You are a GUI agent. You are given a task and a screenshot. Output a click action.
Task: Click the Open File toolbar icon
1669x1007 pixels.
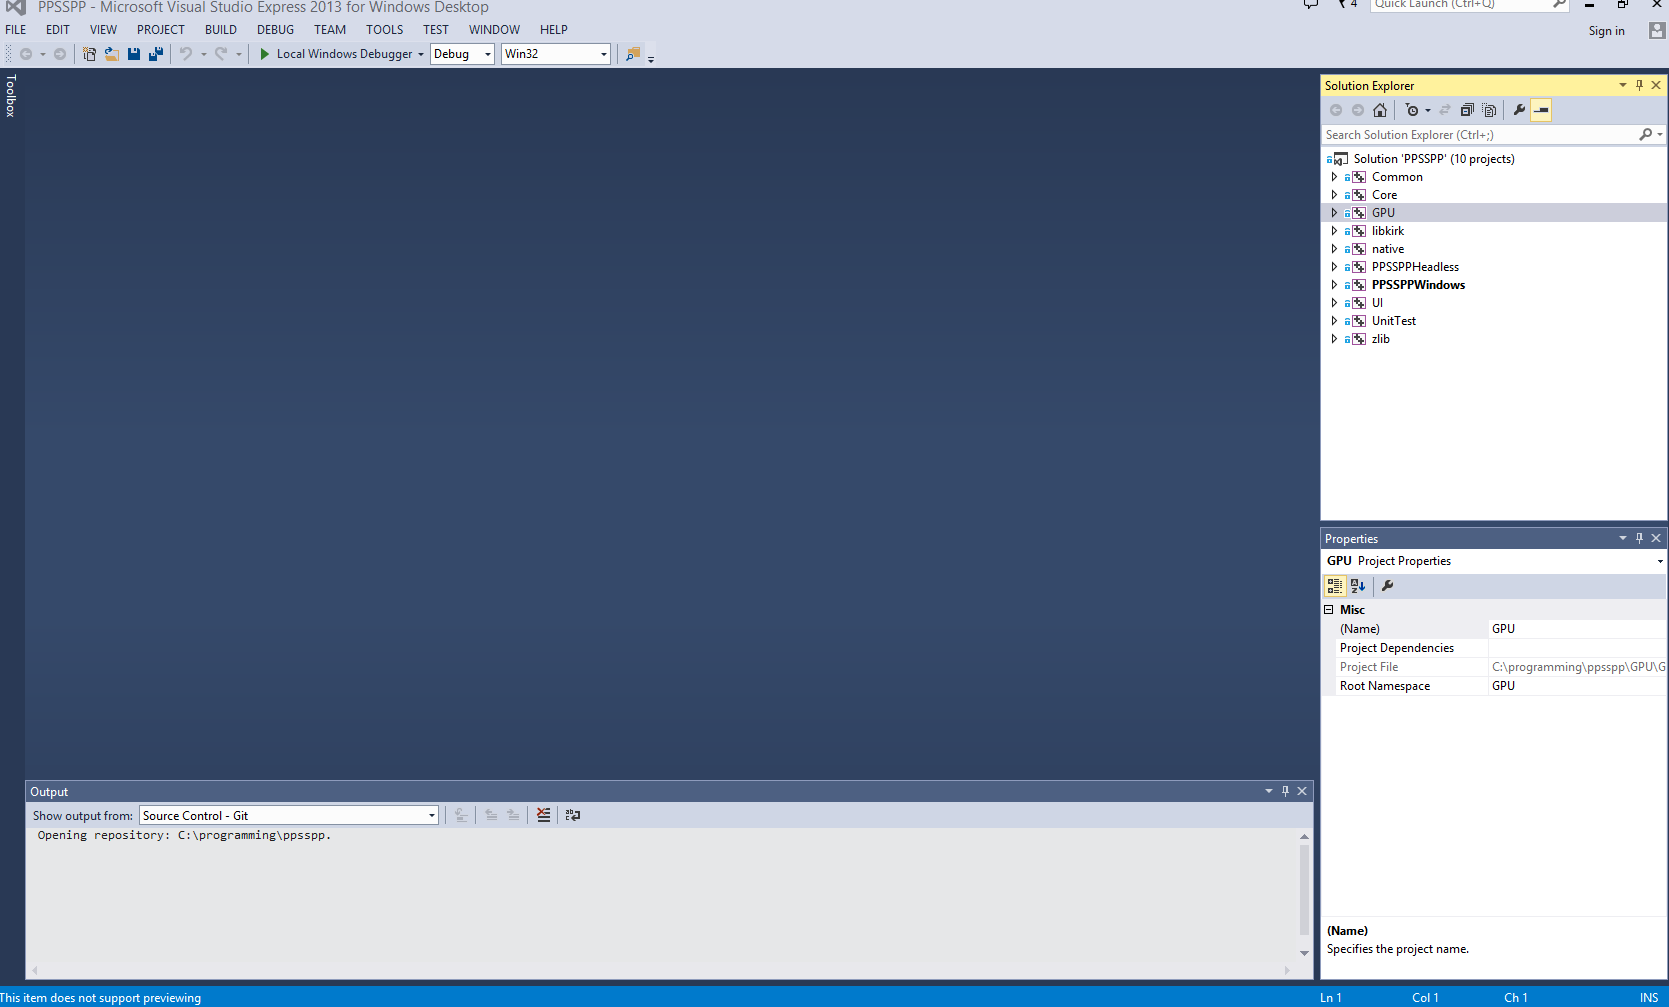click(112, 54)
